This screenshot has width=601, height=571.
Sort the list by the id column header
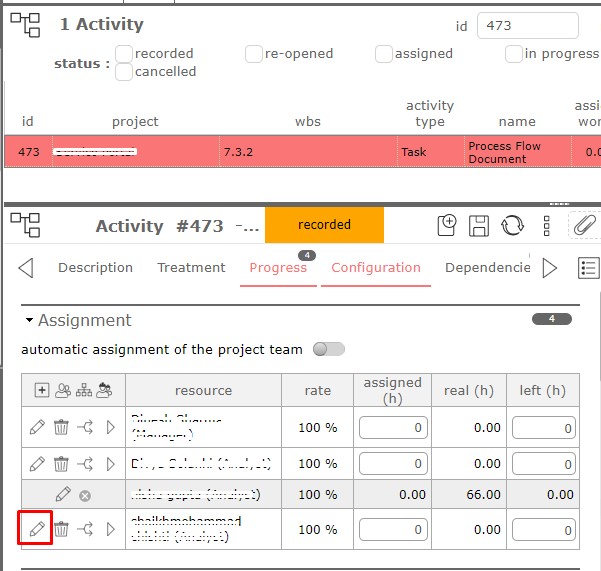[x=28, y=121]
